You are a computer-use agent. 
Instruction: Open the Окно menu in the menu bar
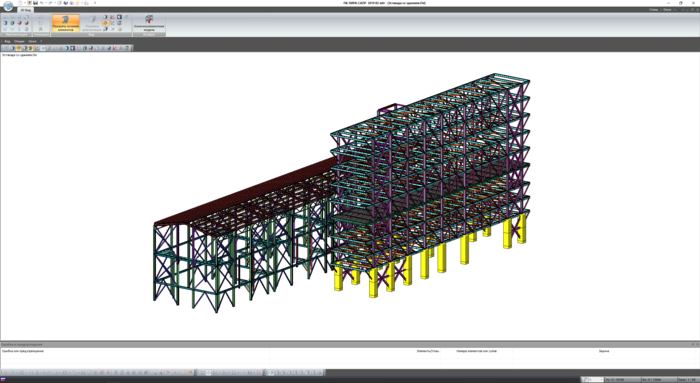coord(32,42)
